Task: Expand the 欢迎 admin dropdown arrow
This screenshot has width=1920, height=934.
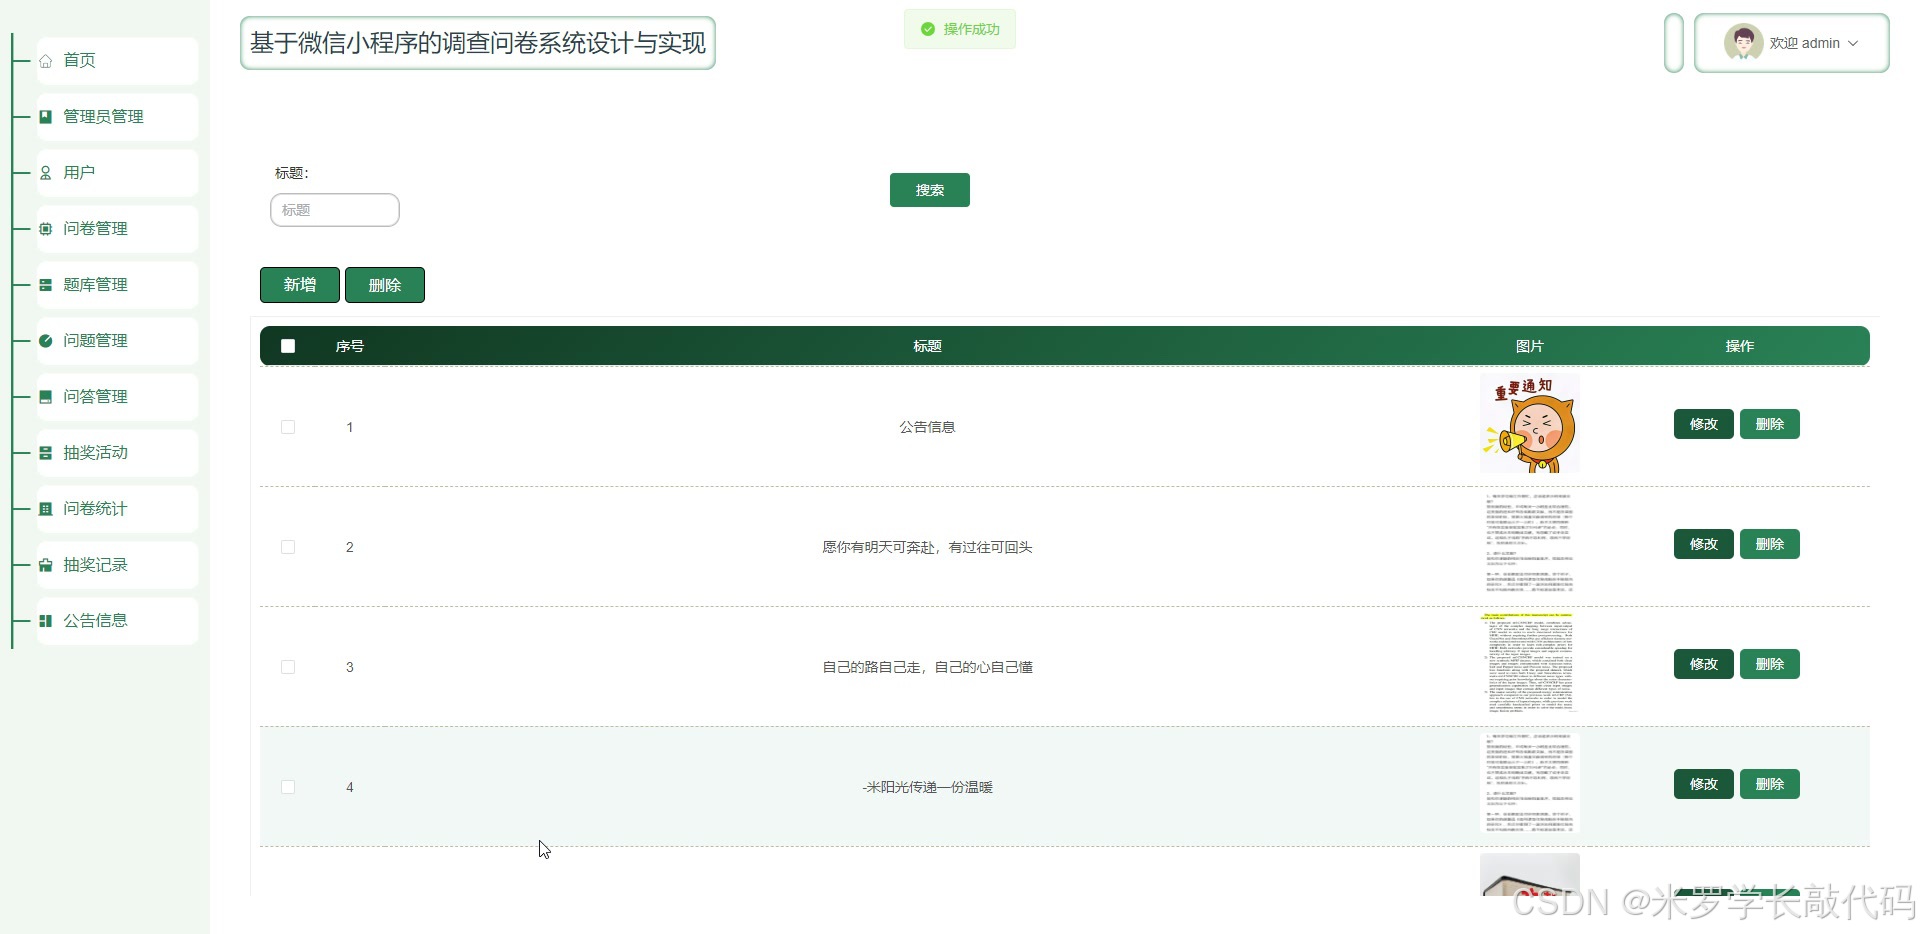Action: [1853, 43]
